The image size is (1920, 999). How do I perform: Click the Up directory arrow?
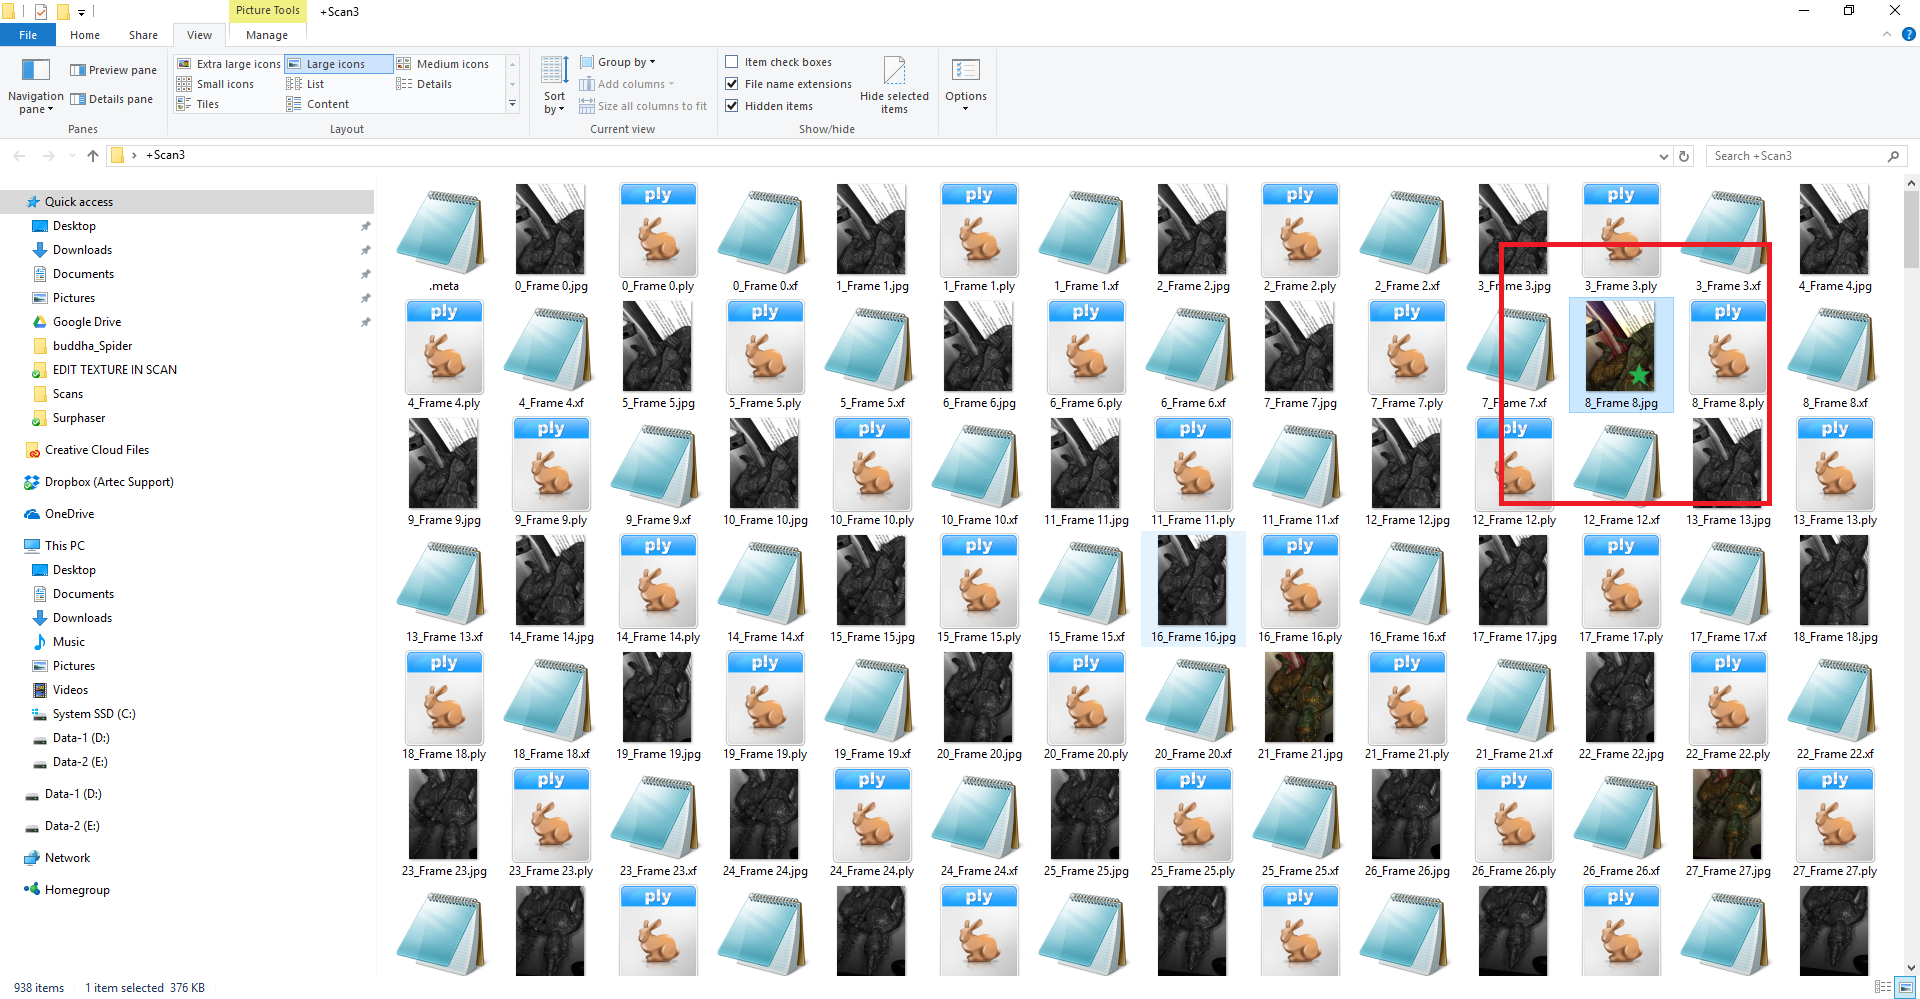(93, 156)
